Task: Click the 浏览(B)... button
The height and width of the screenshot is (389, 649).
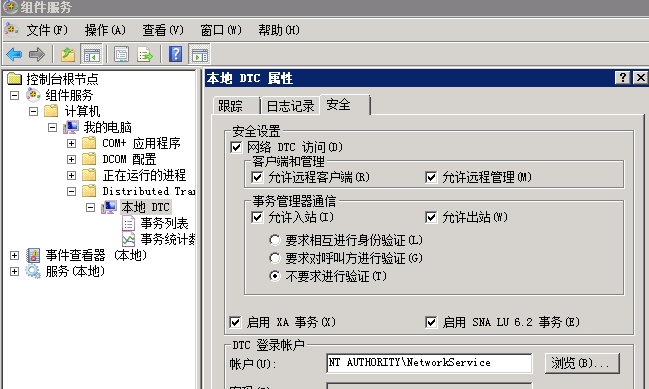Action: tap(582, 363)
